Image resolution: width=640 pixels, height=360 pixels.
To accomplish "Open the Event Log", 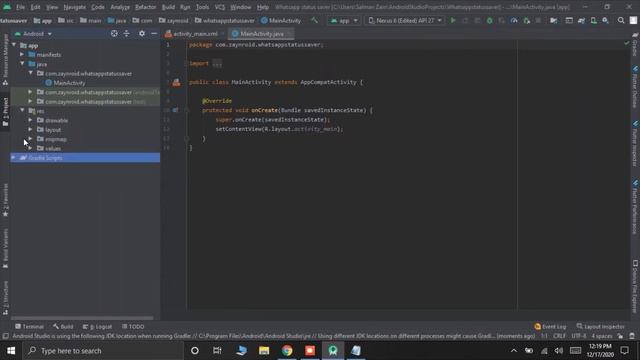I will coord(550,327).
